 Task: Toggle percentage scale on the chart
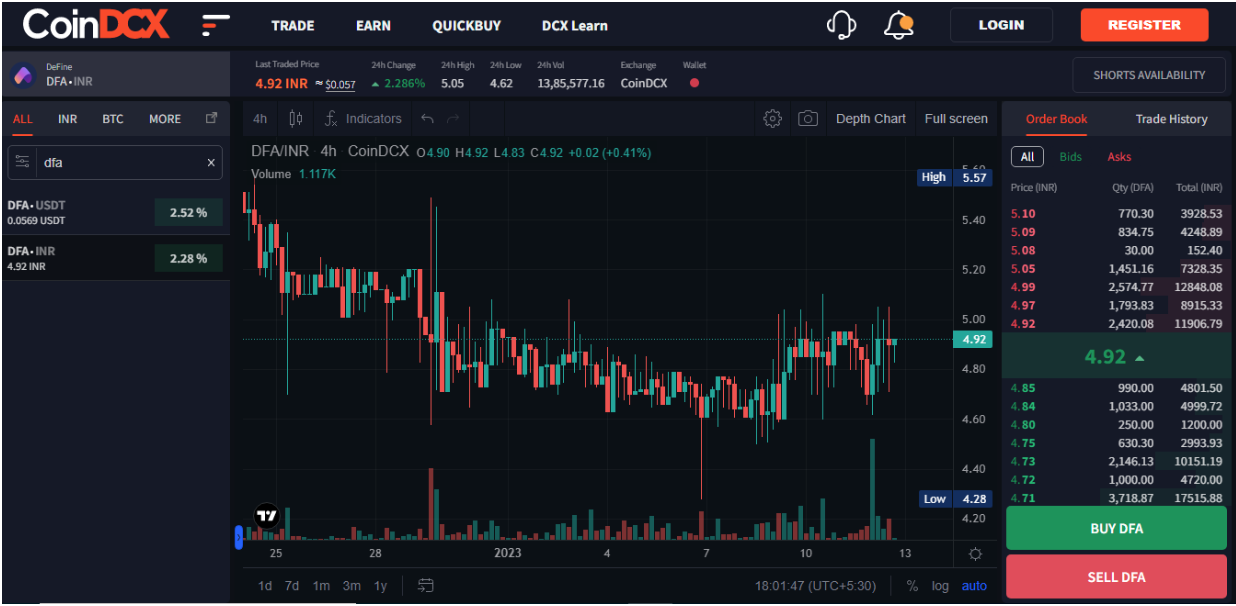[x=912, y=585]
